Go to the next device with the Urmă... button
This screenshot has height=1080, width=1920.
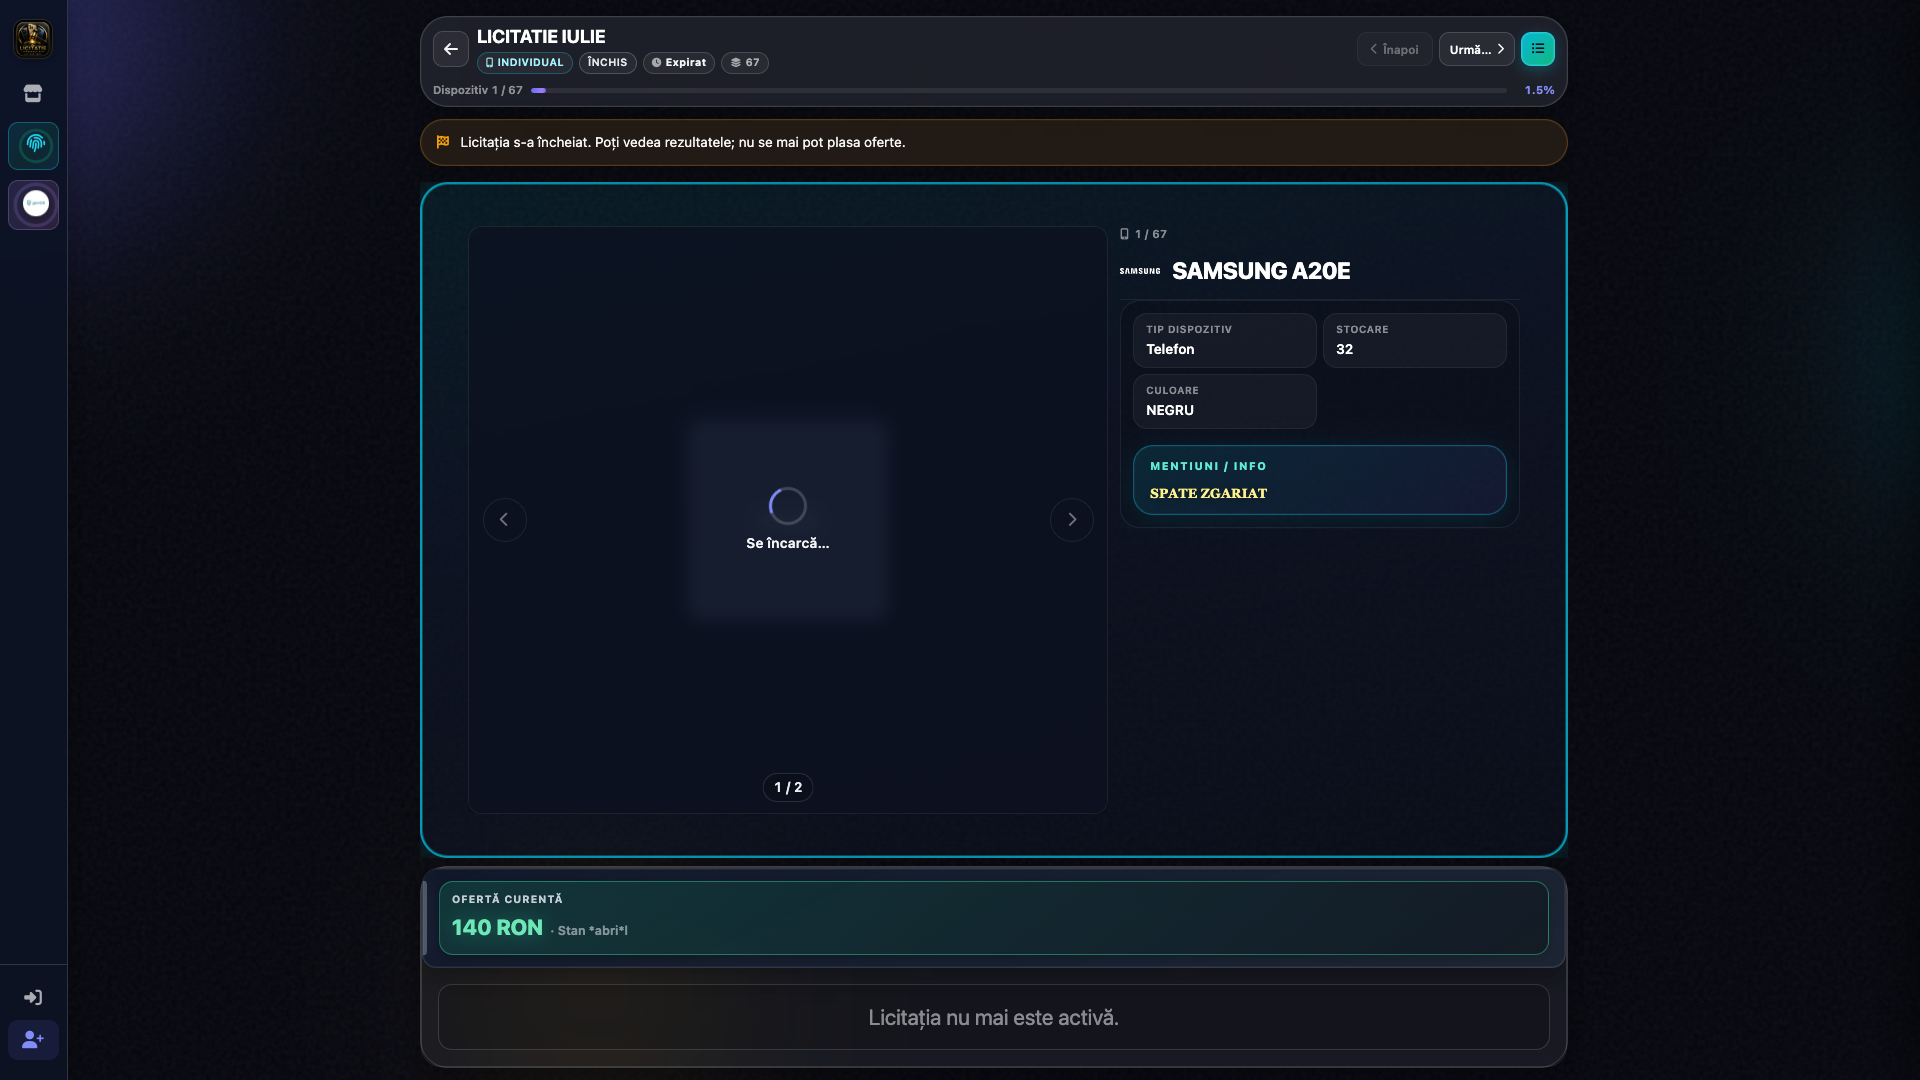pyautogui.click(x=1477, y=49)
